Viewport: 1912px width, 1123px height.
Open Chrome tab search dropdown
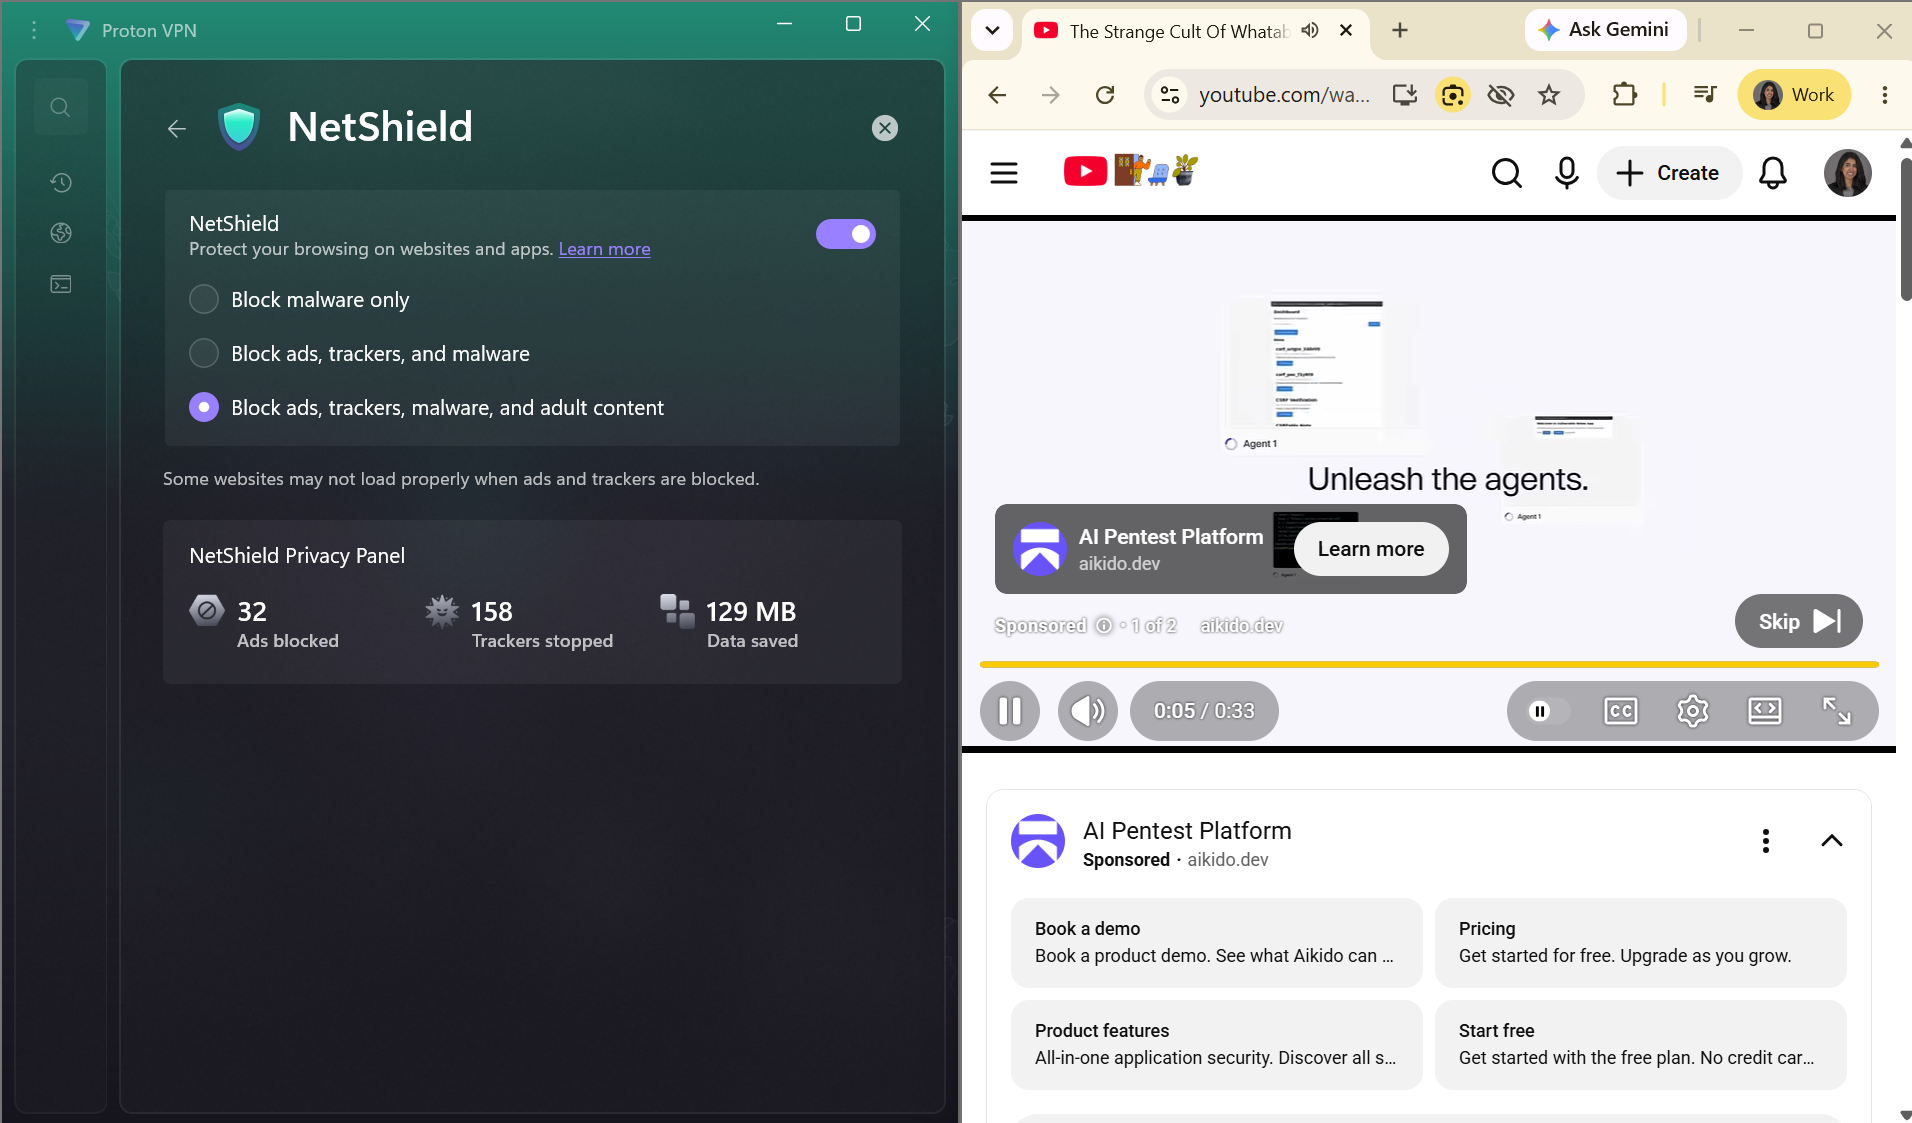(992, 30)
